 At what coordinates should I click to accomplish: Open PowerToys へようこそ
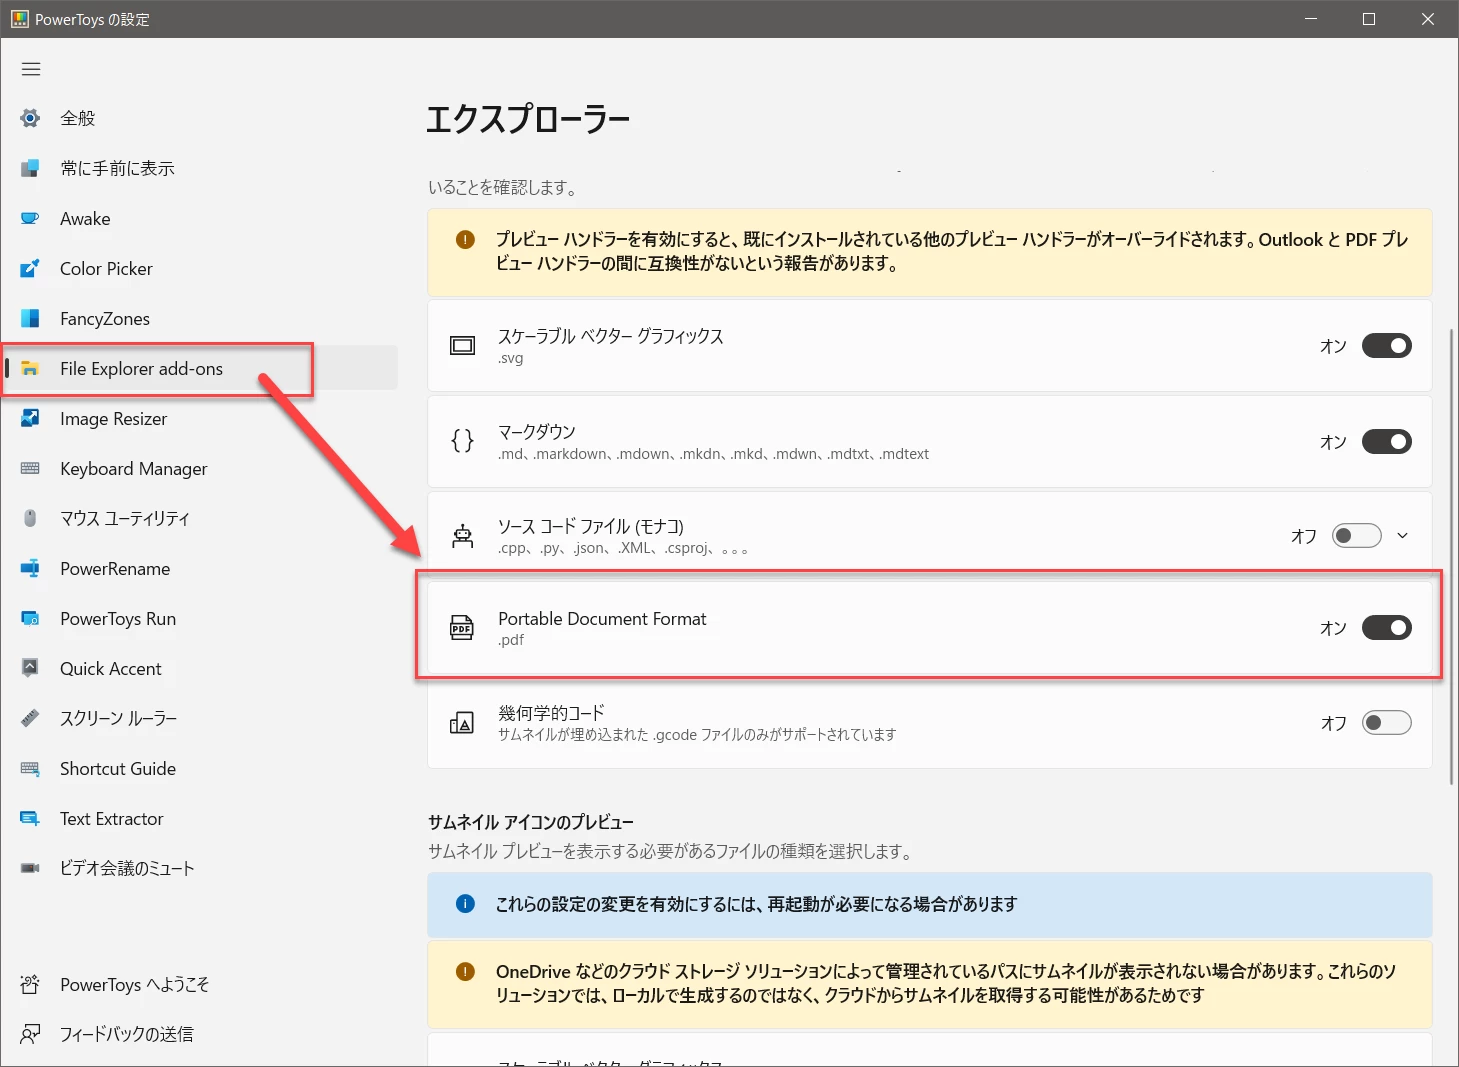[x=200, y=984]
